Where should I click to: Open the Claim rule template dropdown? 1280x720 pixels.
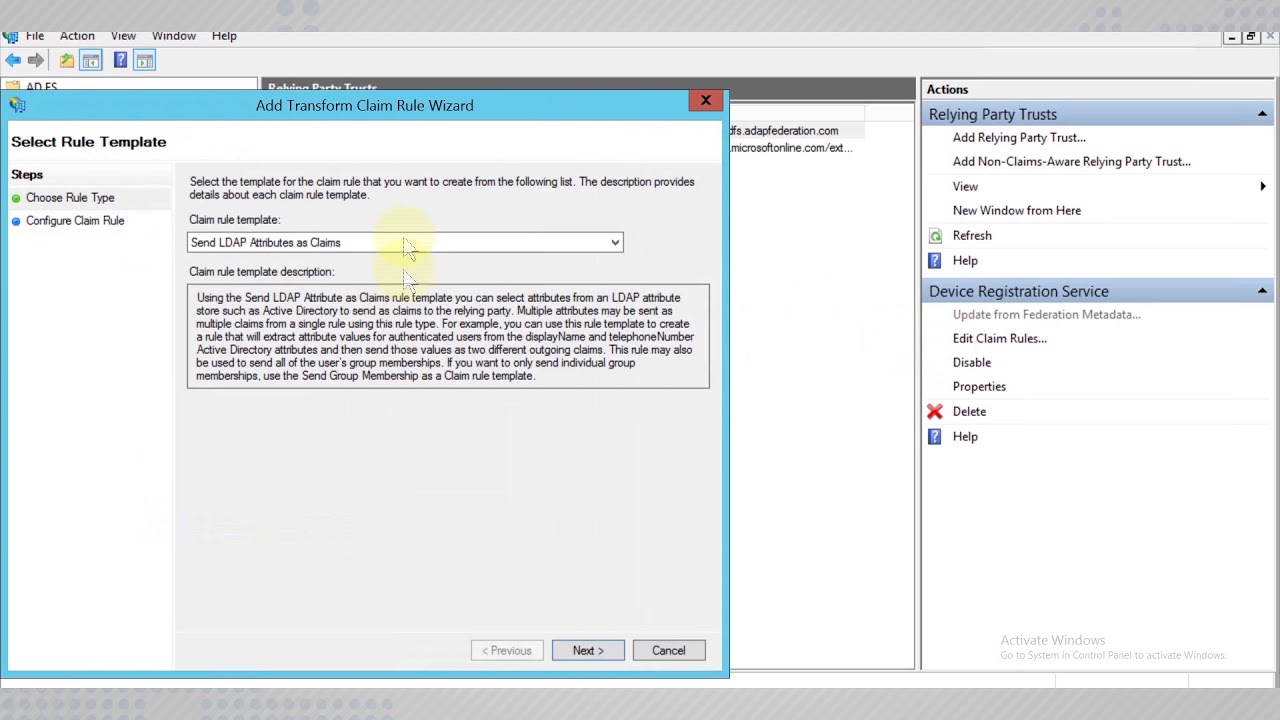(405, 242)
